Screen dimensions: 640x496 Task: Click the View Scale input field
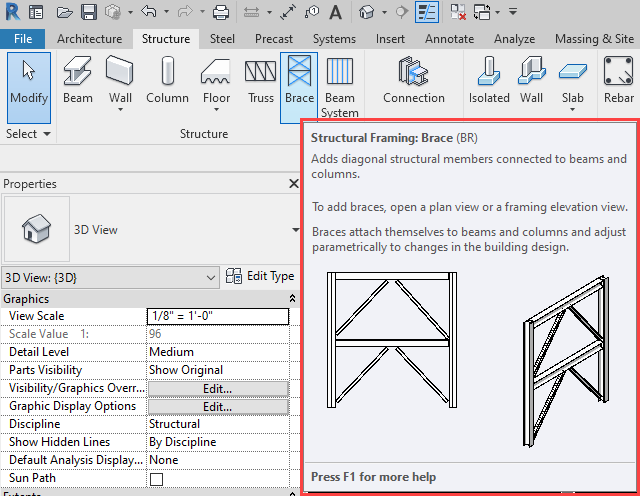(217, 316)
